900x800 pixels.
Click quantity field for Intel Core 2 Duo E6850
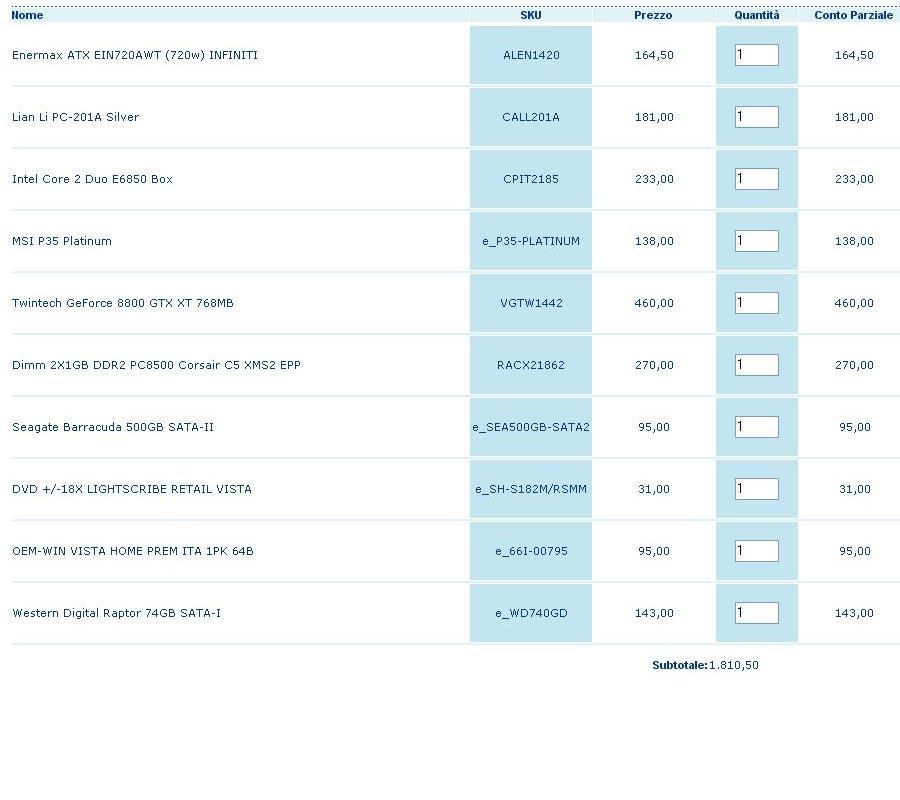pyautogui.click(x=757, y=179)
